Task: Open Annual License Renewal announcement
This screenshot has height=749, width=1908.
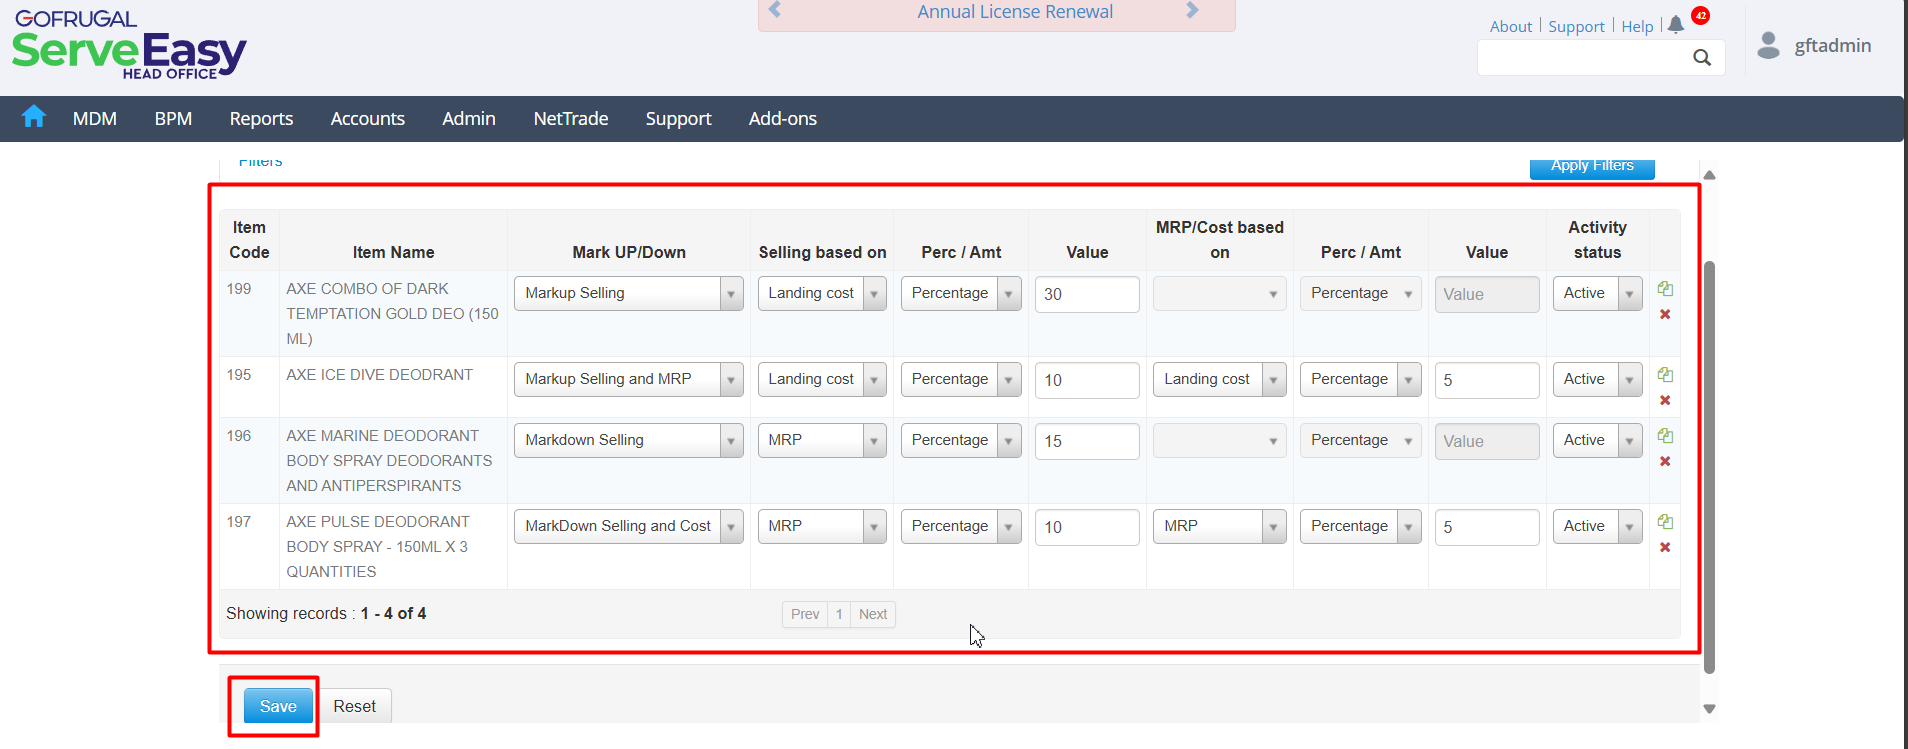Action: [x=1015, y=12]
